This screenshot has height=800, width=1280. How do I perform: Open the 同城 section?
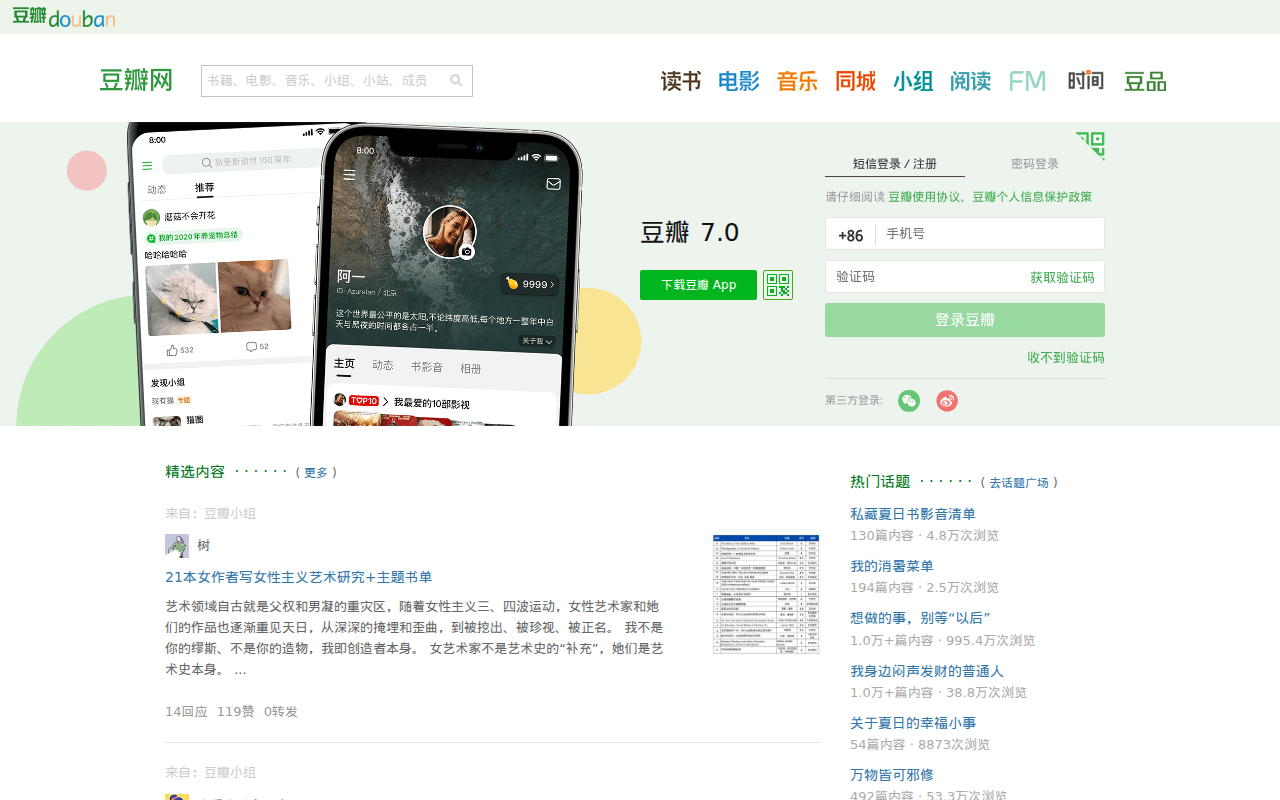tap(856, 82)
